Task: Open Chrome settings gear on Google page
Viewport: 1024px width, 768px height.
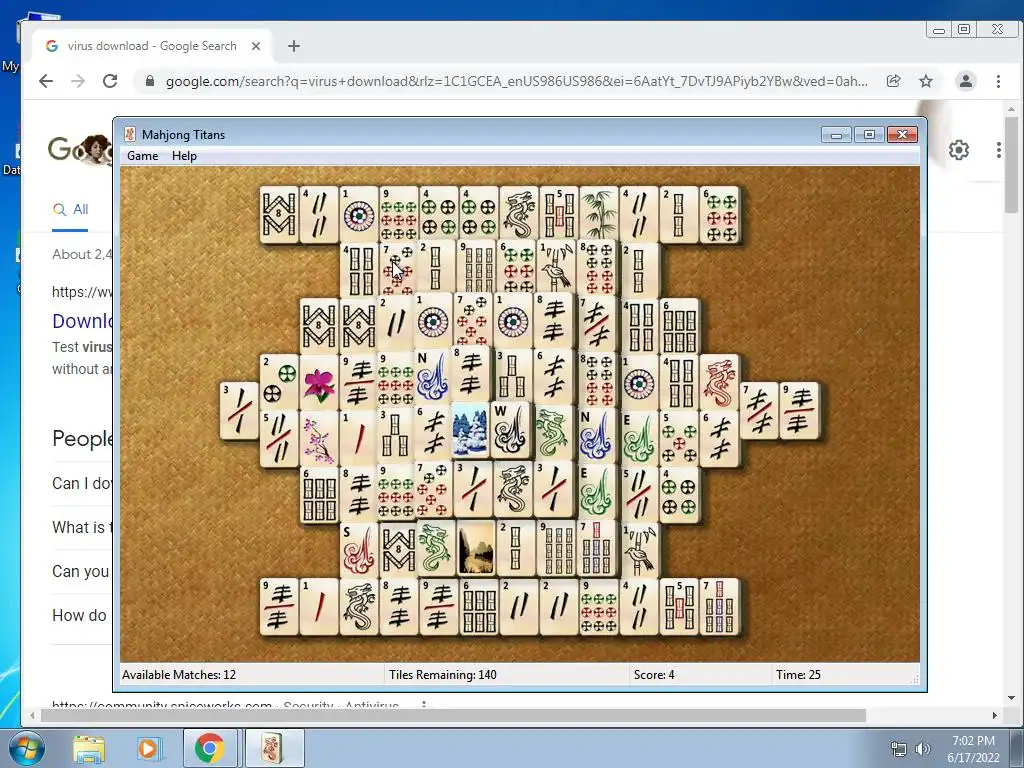Action: pos(959,150)
